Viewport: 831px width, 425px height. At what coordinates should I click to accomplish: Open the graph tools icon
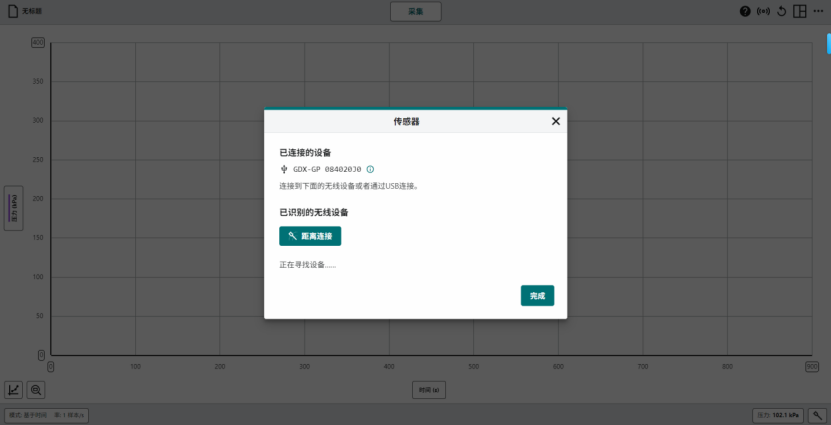point(13,390)
